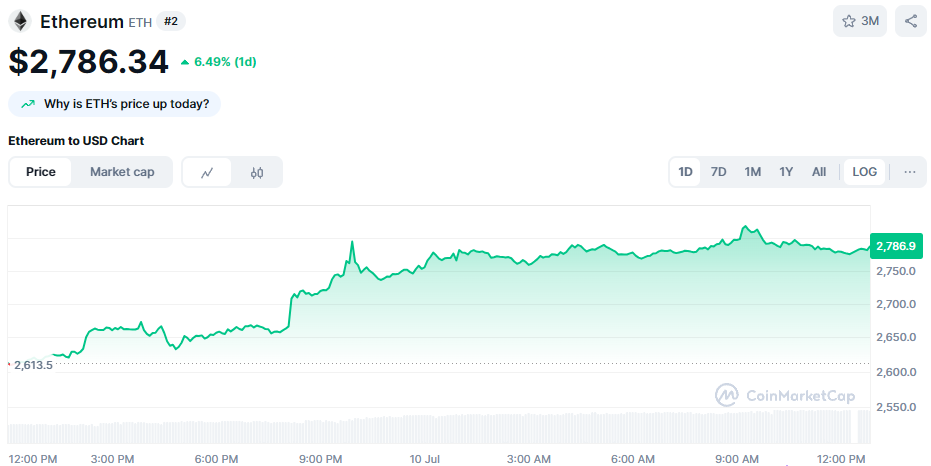
Task: Click the 2,550.0 y-axis label
Action: pyautogui.click(x=896, y=407)
